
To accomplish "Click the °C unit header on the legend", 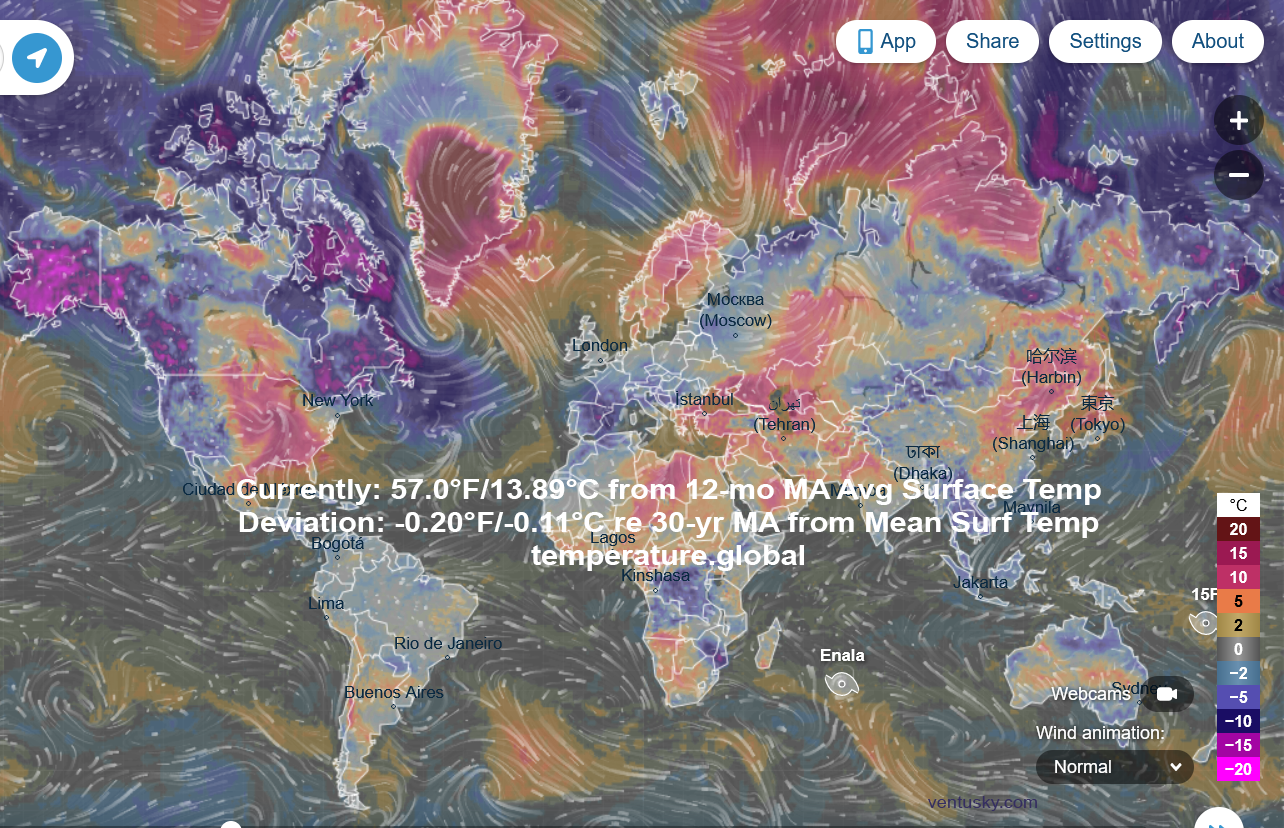I will (1237, 505).
